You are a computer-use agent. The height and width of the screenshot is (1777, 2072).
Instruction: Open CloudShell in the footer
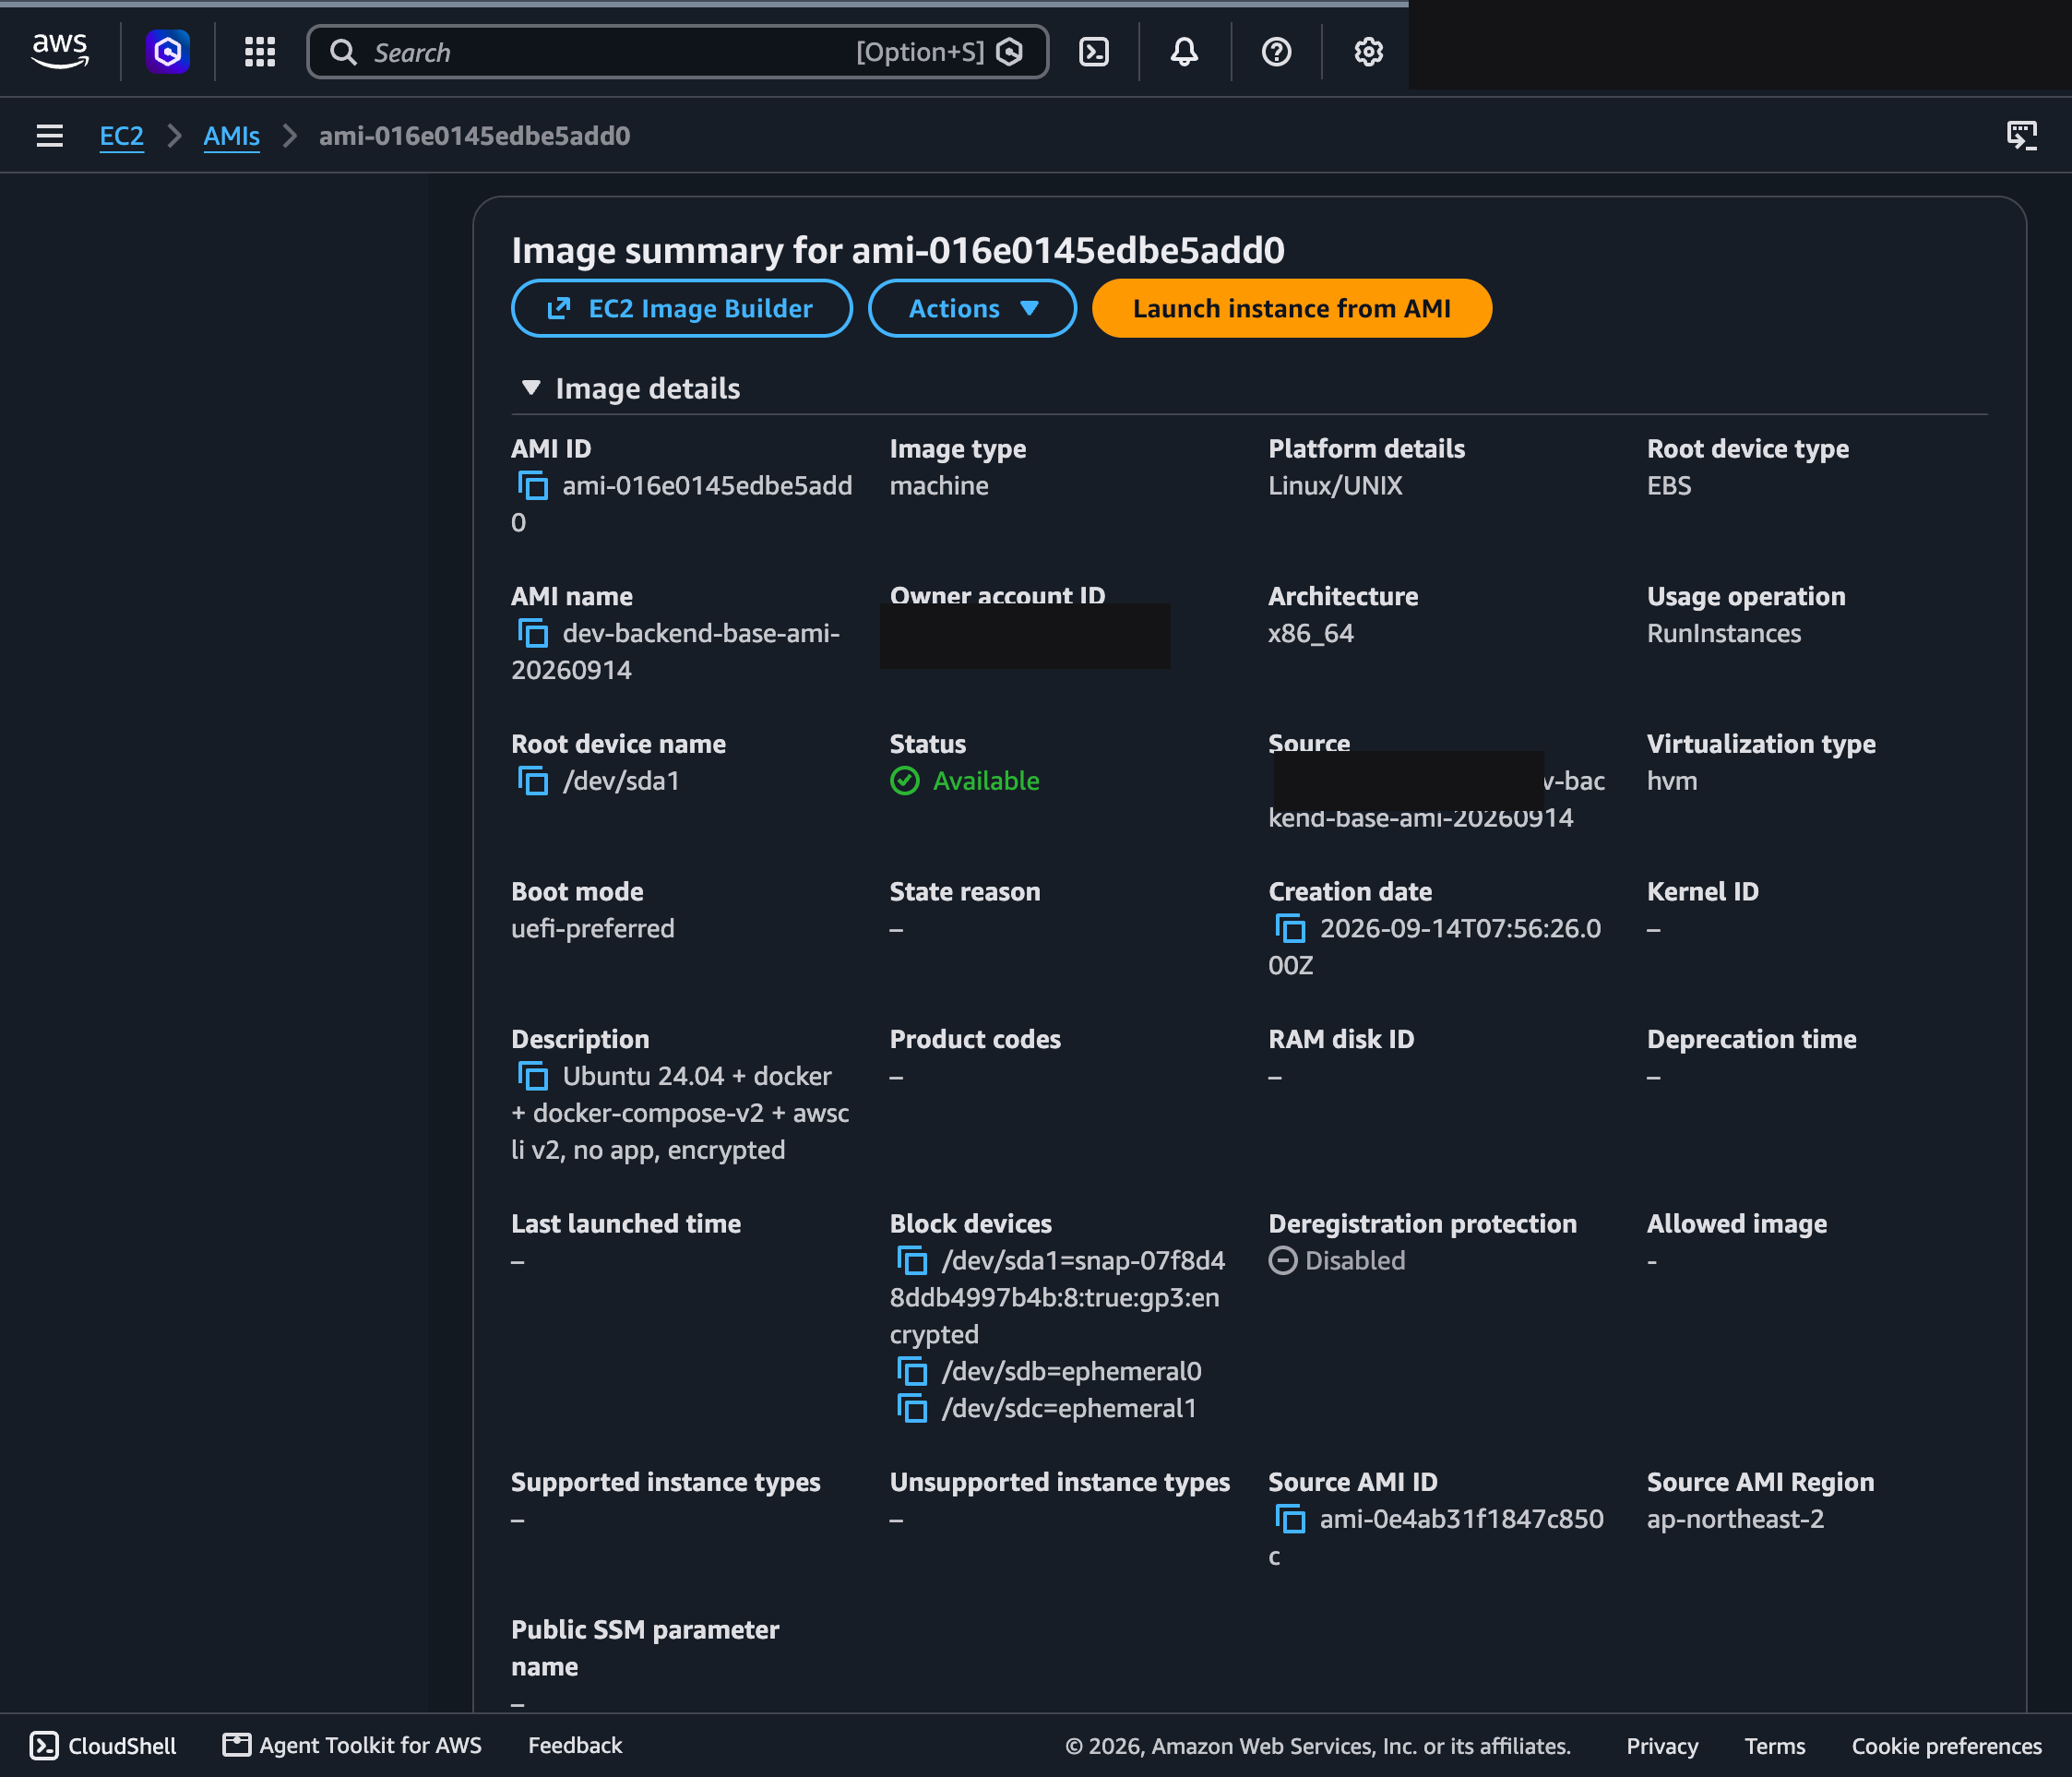103,1745
